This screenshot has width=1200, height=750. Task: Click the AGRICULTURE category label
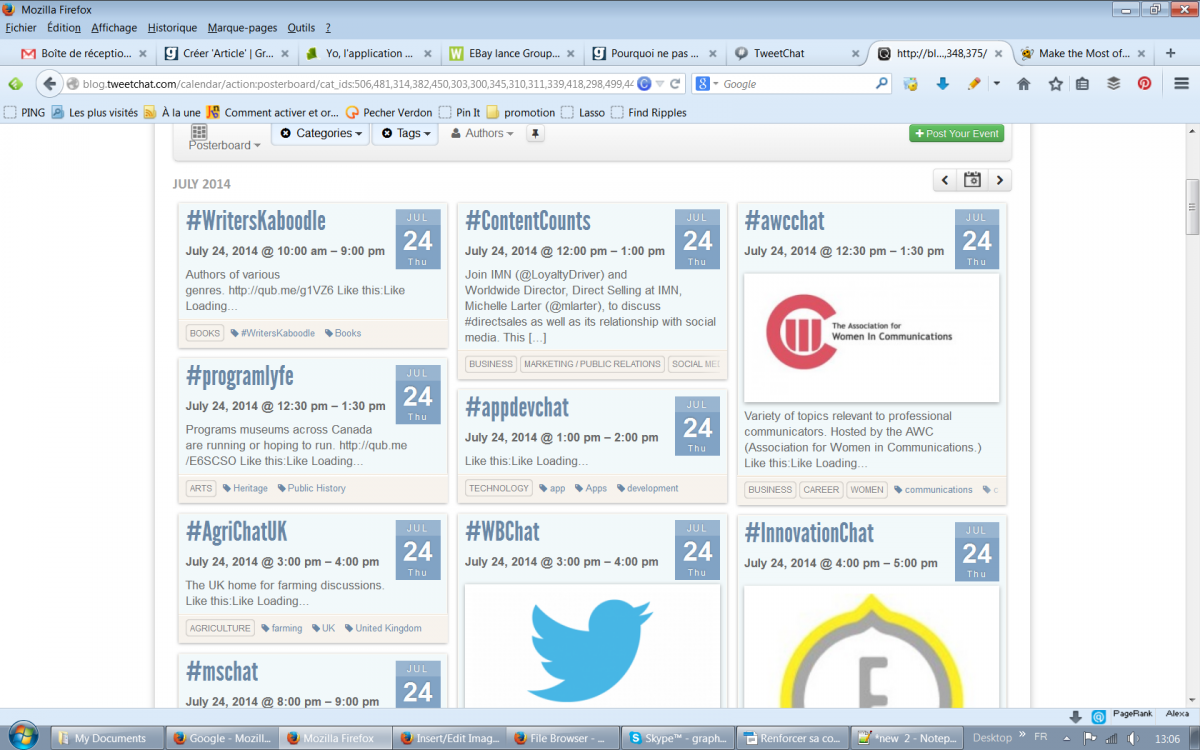(x=220, y=628)
